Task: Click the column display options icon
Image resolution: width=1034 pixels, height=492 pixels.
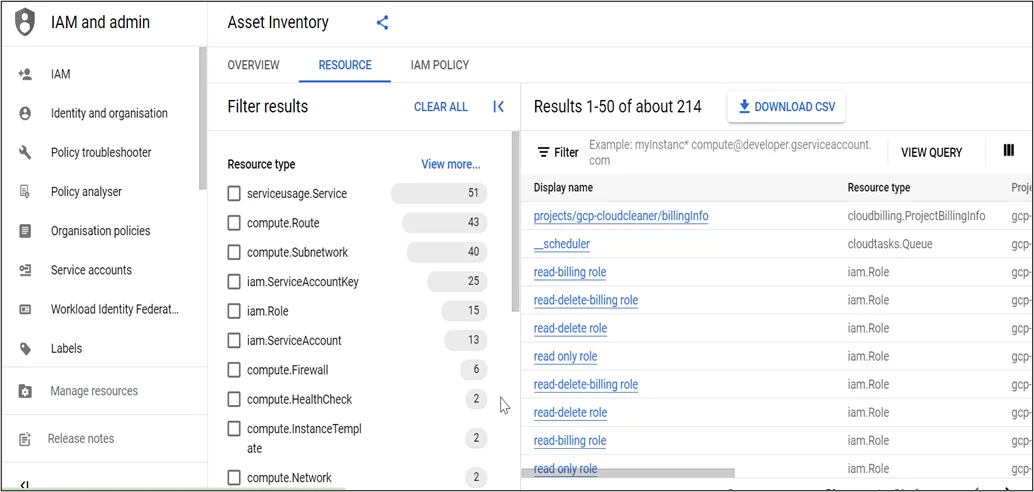Action: 1008,151
